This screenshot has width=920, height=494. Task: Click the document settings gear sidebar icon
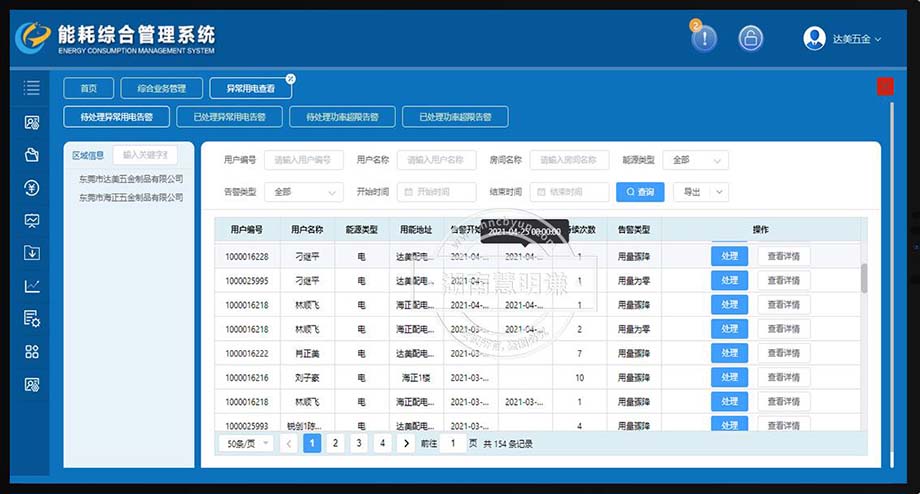pos(32,319)
